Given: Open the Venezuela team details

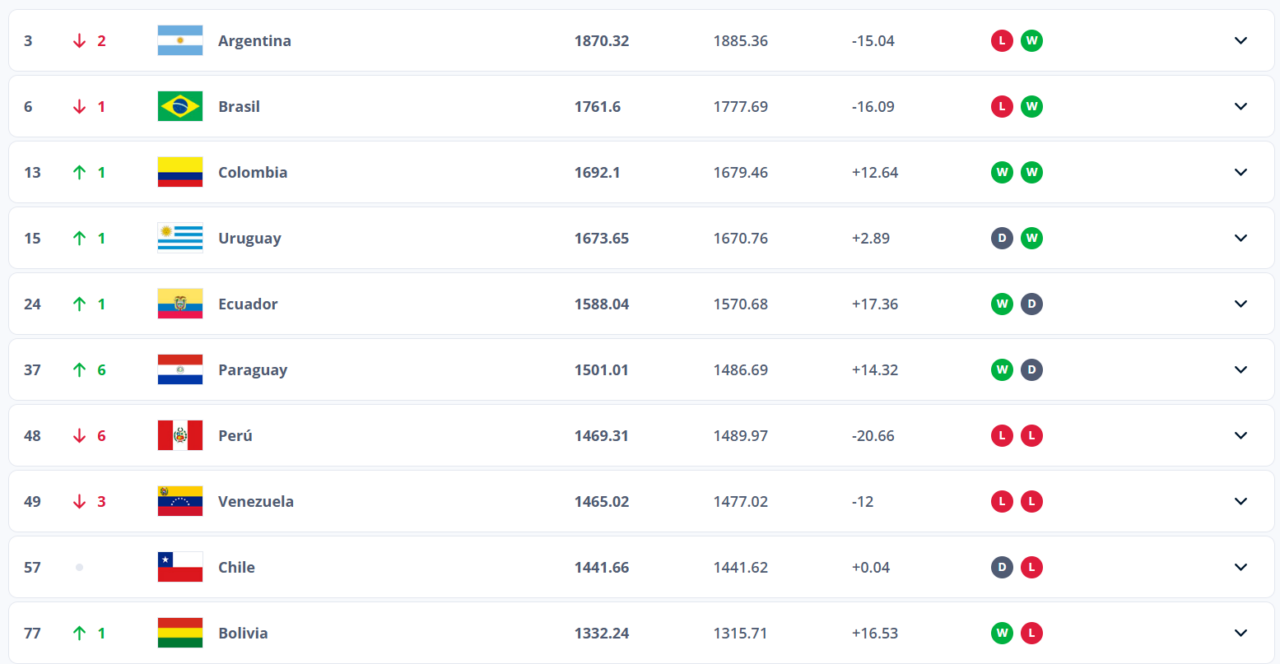Looking at the screenshot, I should click(x=1241, y=501).
